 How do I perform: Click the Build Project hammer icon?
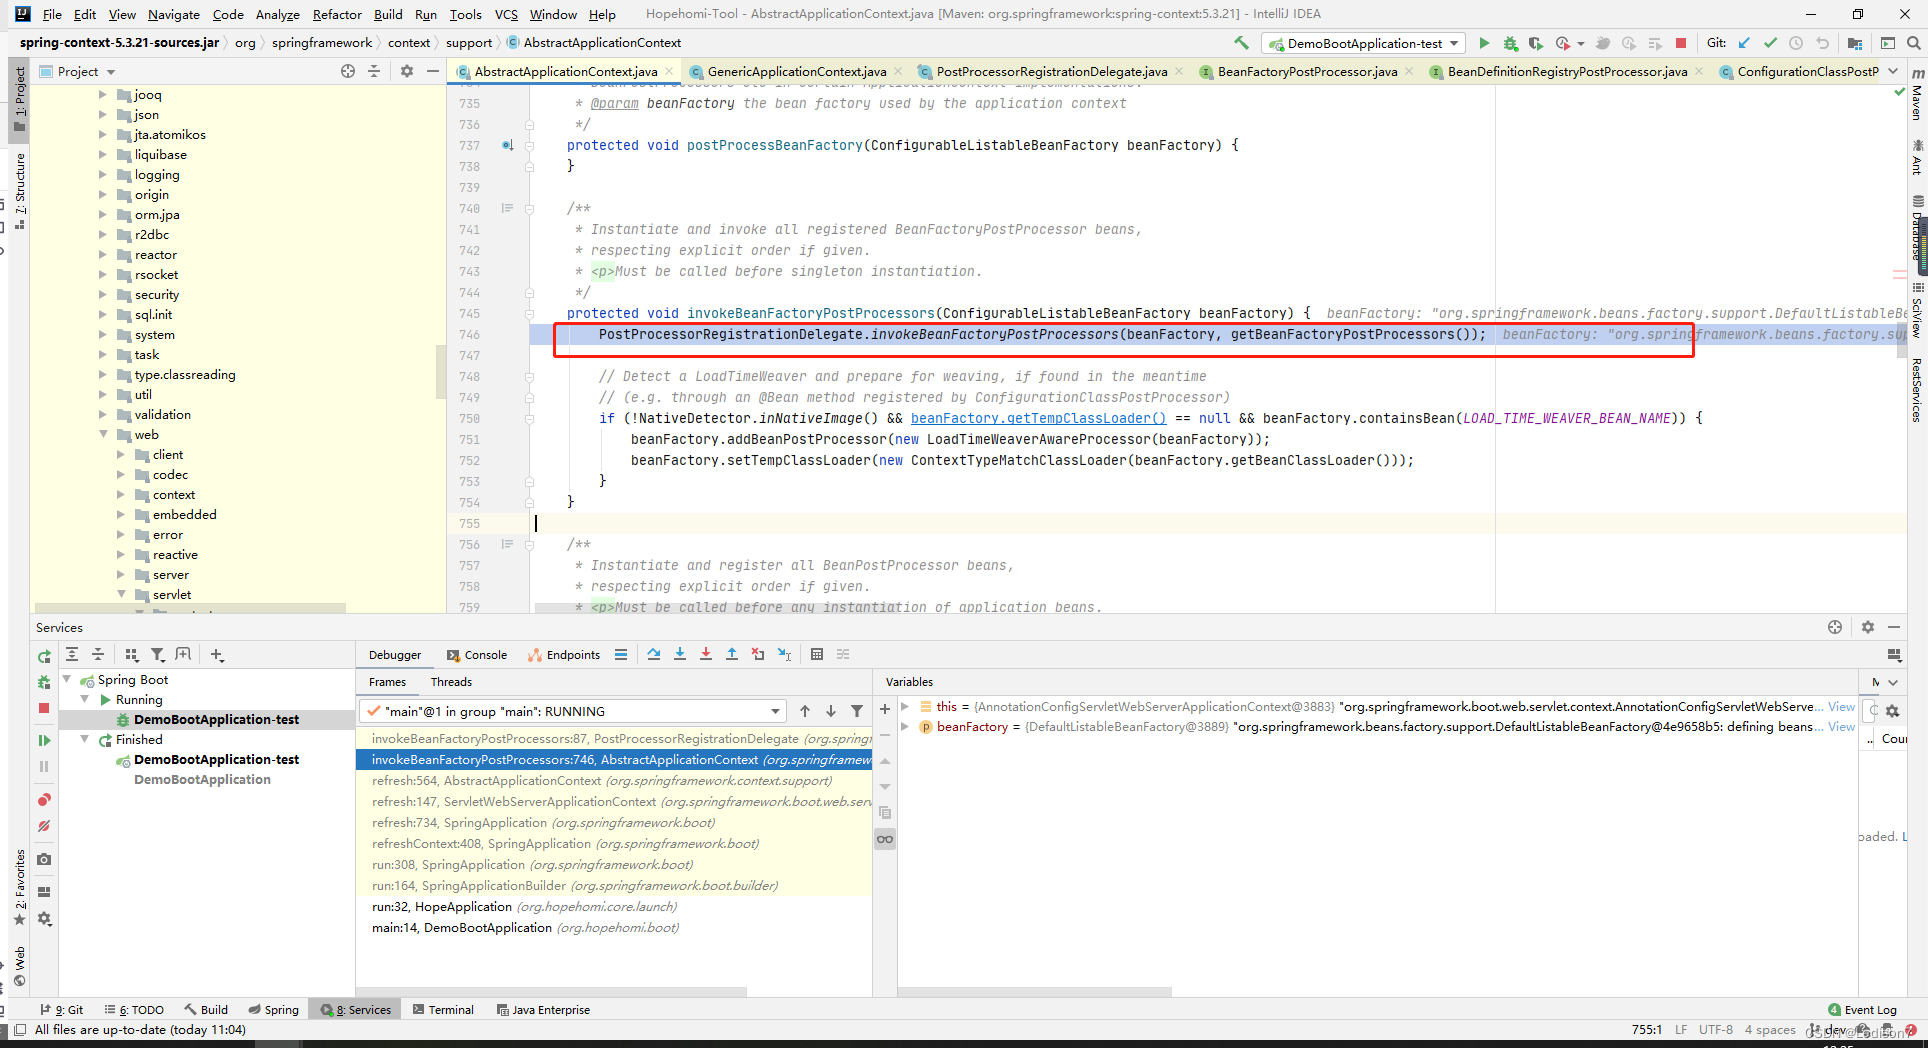(1241, 43)
